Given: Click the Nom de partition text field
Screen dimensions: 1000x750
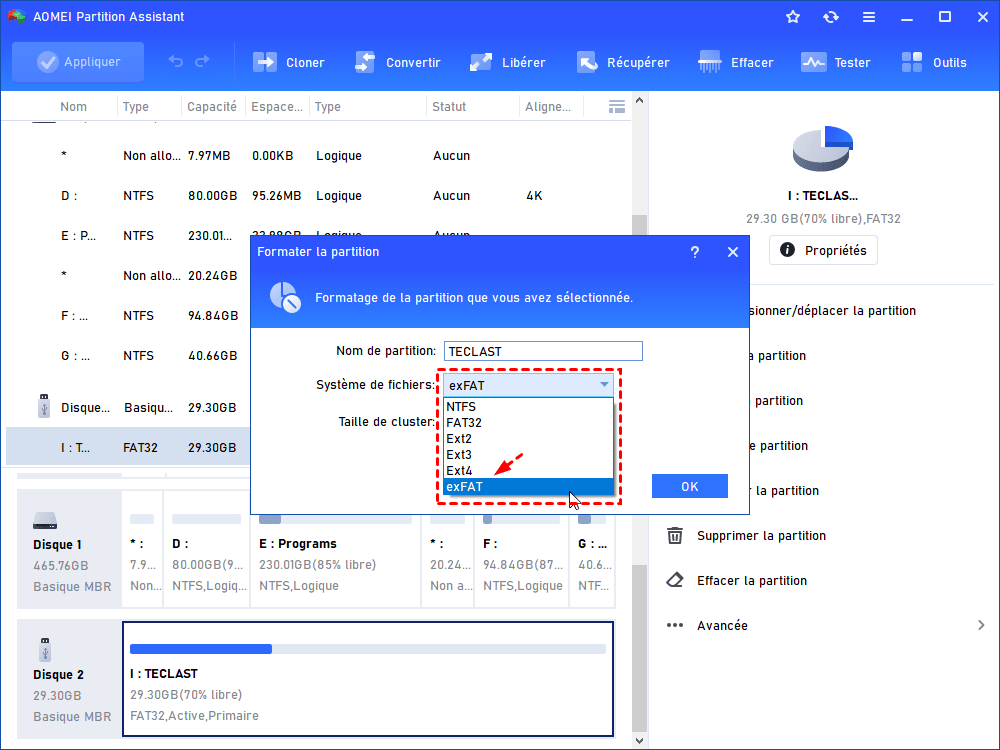Looking at the screenshot, I should pyautogui.click(x=543, y=351).
